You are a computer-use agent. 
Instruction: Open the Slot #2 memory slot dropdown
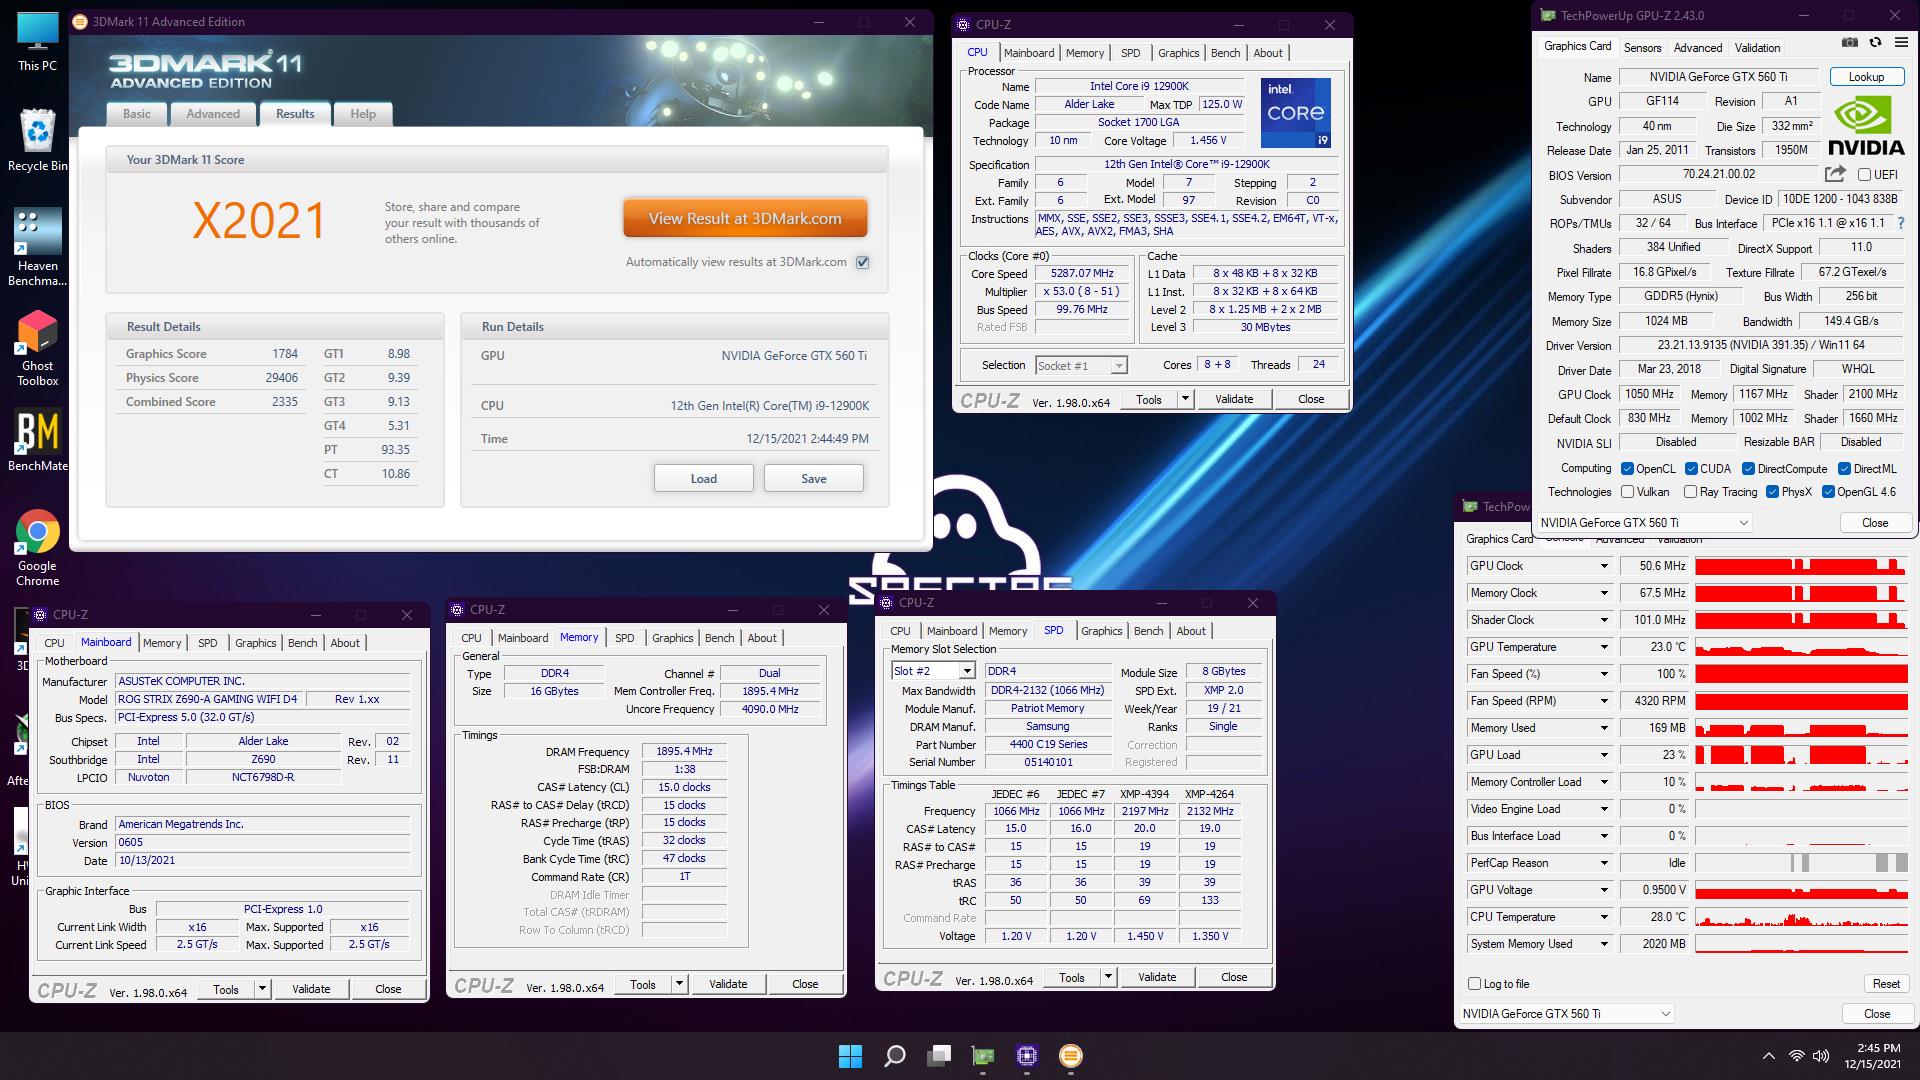pos(932,671)
